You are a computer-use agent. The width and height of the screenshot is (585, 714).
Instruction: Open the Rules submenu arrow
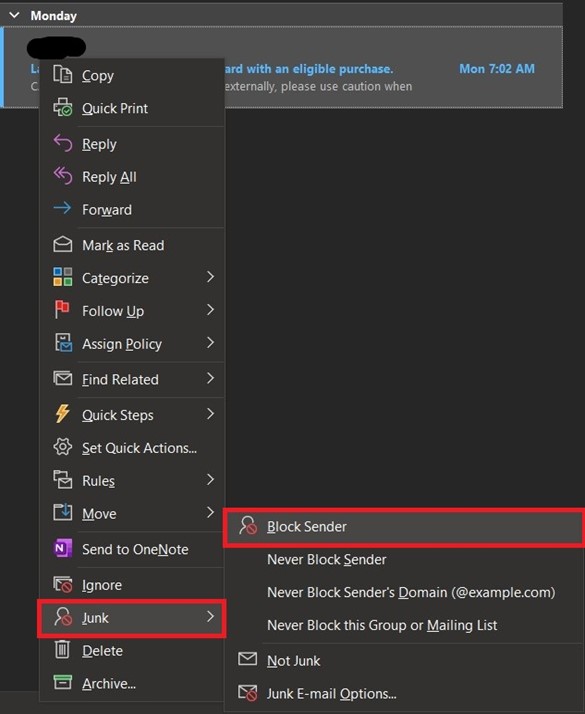coord(210,479)
